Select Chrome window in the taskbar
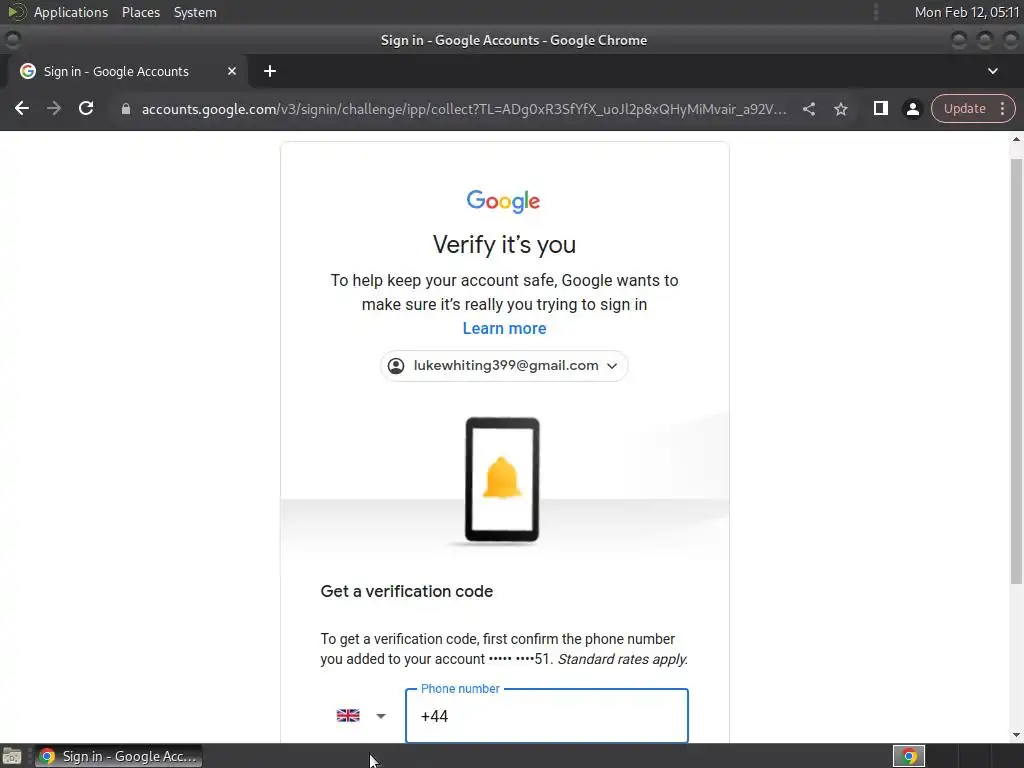The image size is (1024, 768). [119, 756]
